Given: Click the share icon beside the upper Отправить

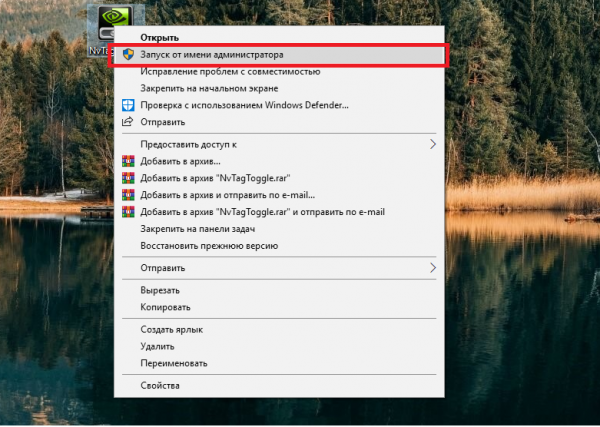Looking at the screenshot, I should pyautogui.click(x=127, y=122).
